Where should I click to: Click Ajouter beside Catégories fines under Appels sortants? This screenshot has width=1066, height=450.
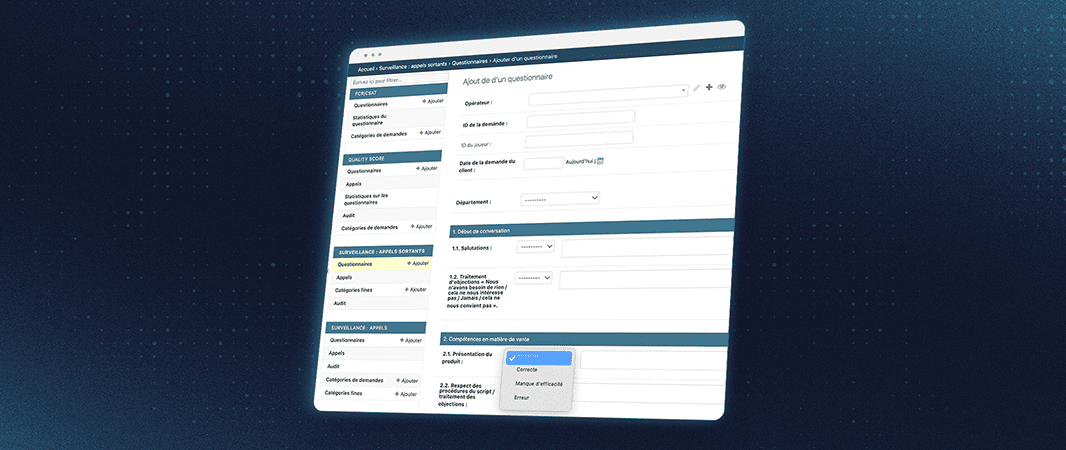(417, 289)
